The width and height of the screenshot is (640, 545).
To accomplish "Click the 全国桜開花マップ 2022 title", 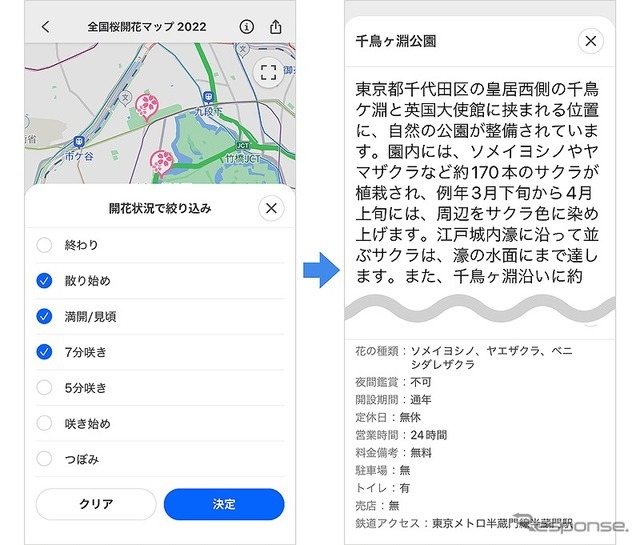I will [147, 27].
